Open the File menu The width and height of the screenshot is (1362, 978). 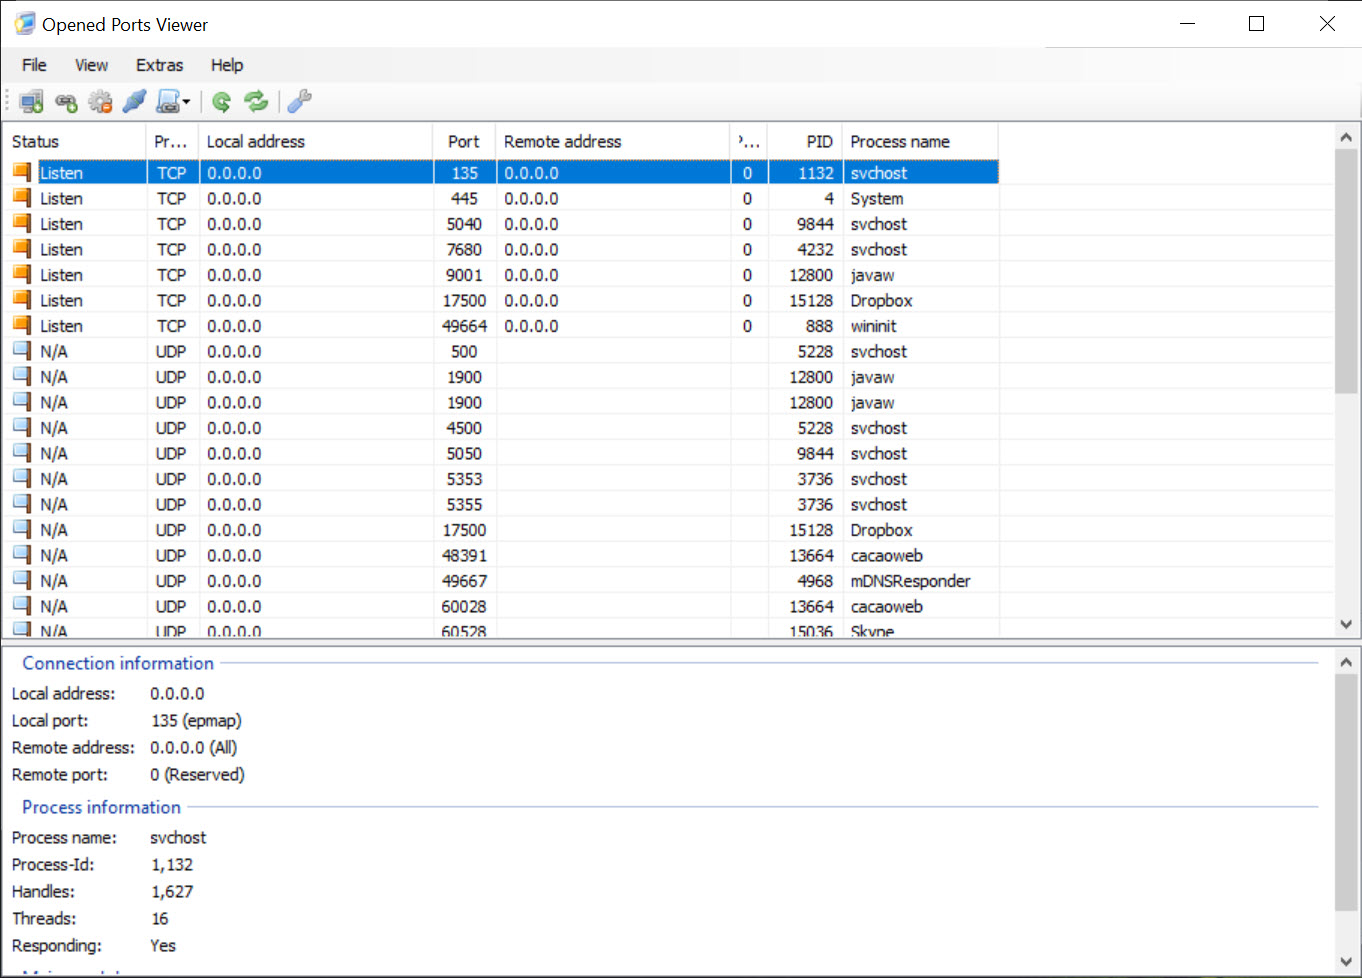(34, 65)
